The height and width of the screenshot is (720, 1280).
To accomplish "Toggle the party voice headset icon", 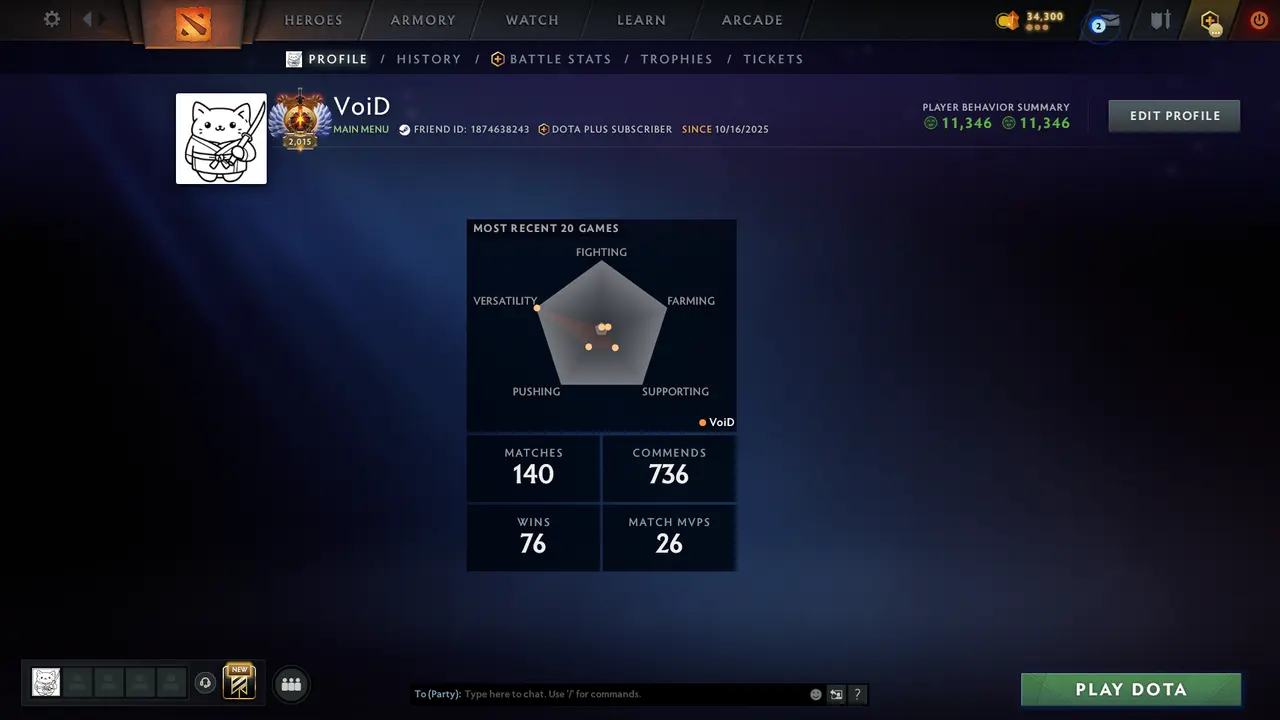I will (x=205, y=683).
